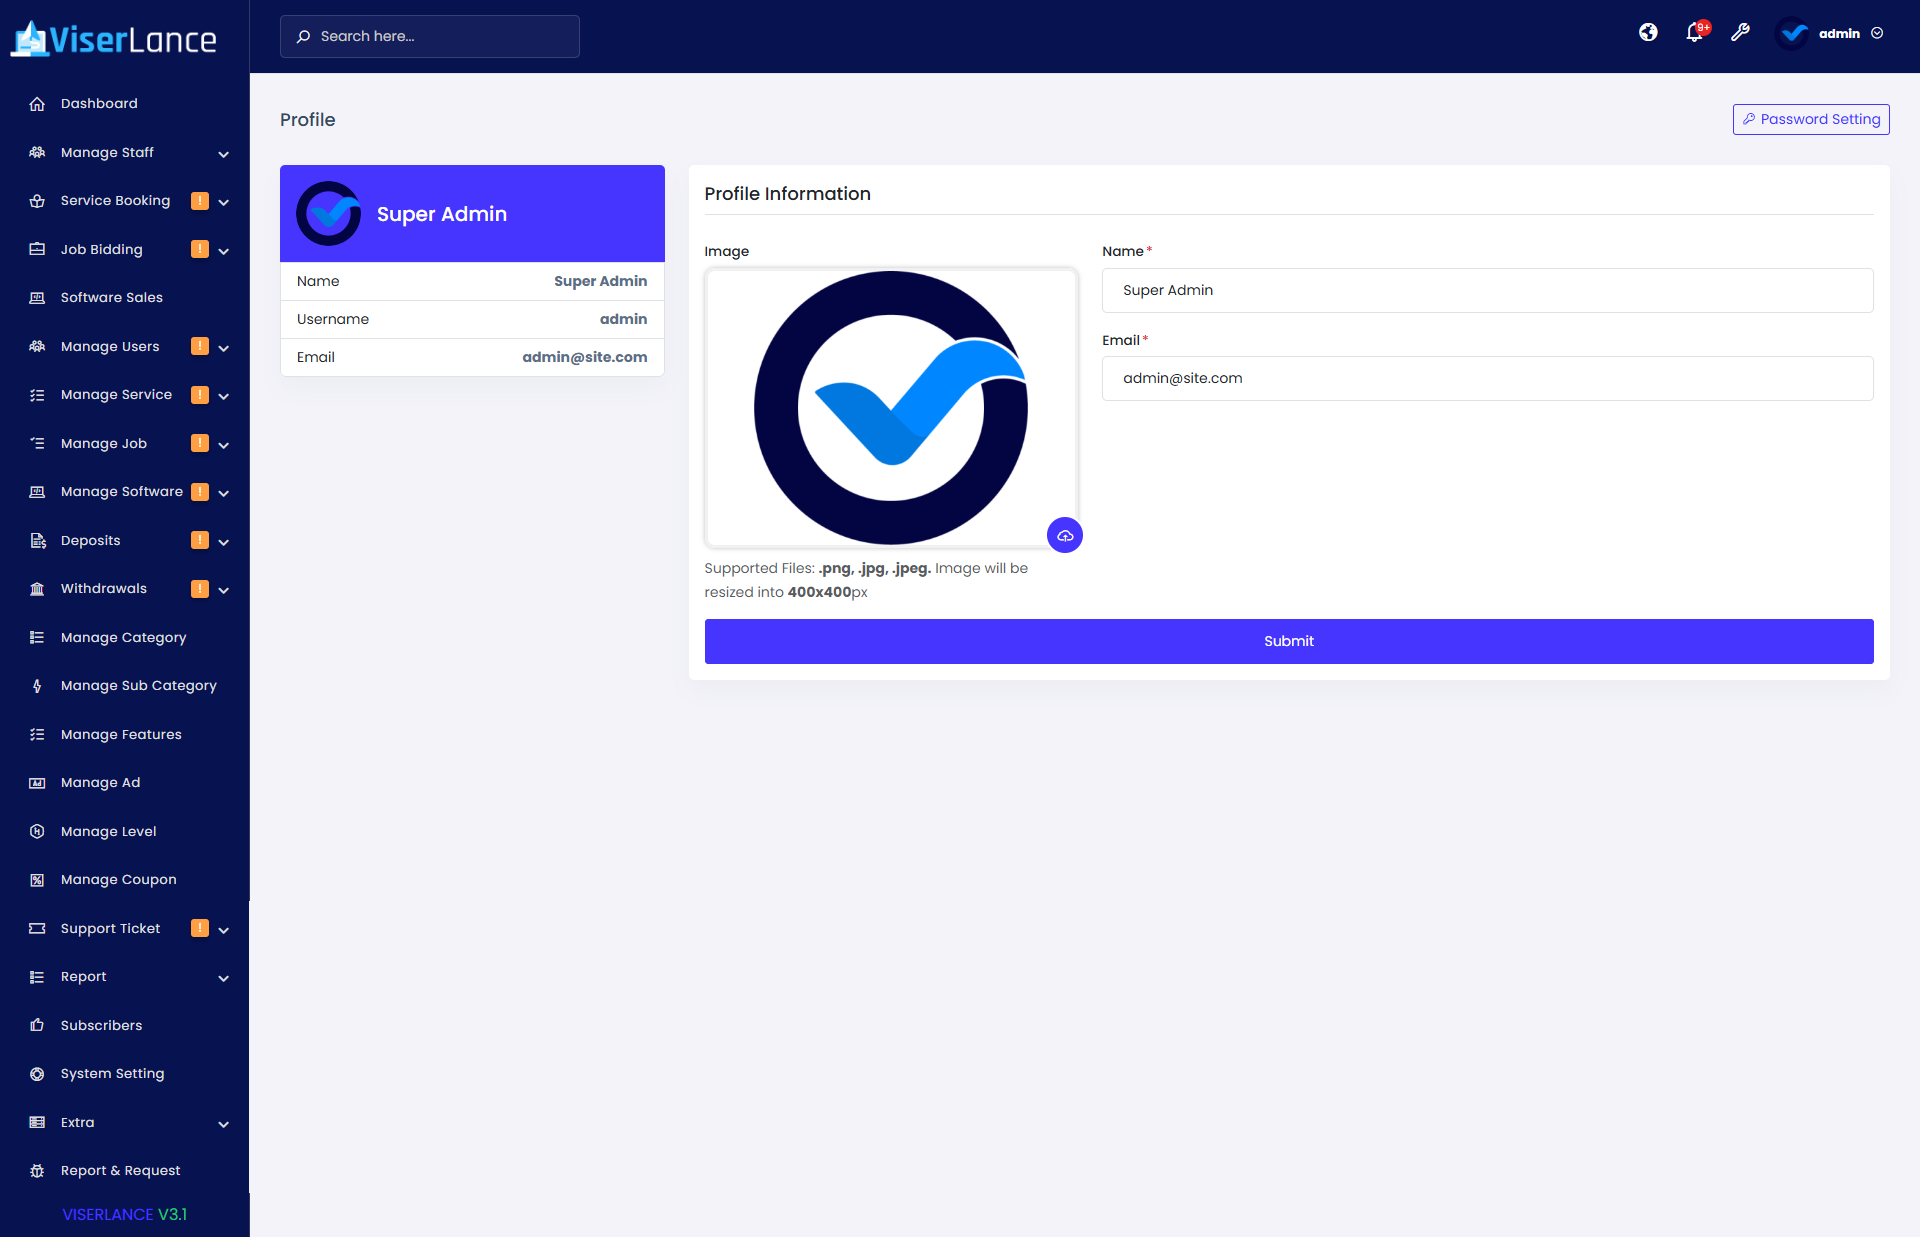Click the ViserLance logo
The image size is (1920, 1237).
(114, 39)
